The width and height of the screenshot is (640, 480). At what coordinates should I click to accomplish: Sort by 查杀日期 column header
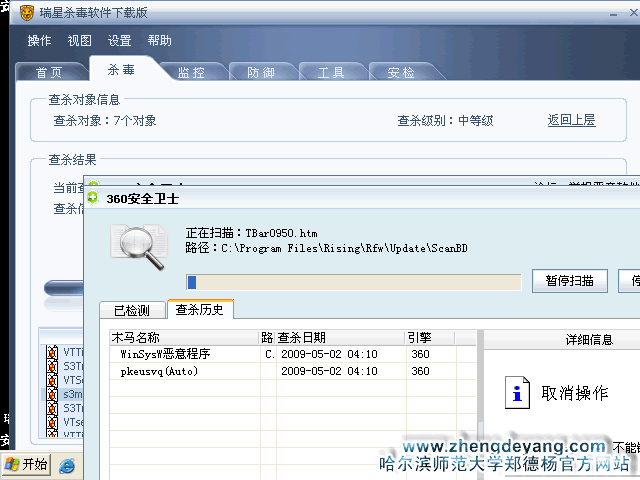340,338
